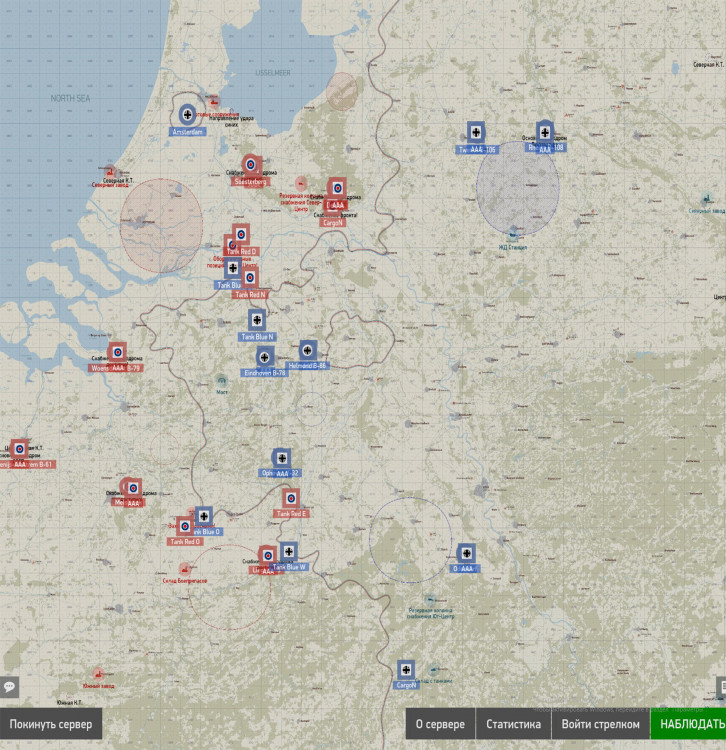
Task: Open the chat speech bubble icon
Action: pyautogui.click(x=9, y=687)
